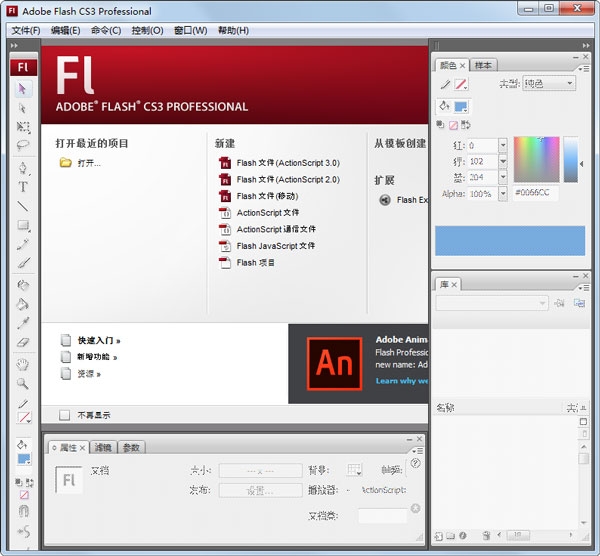Screen dimensions: 600x556
Task: Select the Text tool in the toolbox
Action: [x=23, y=187]
